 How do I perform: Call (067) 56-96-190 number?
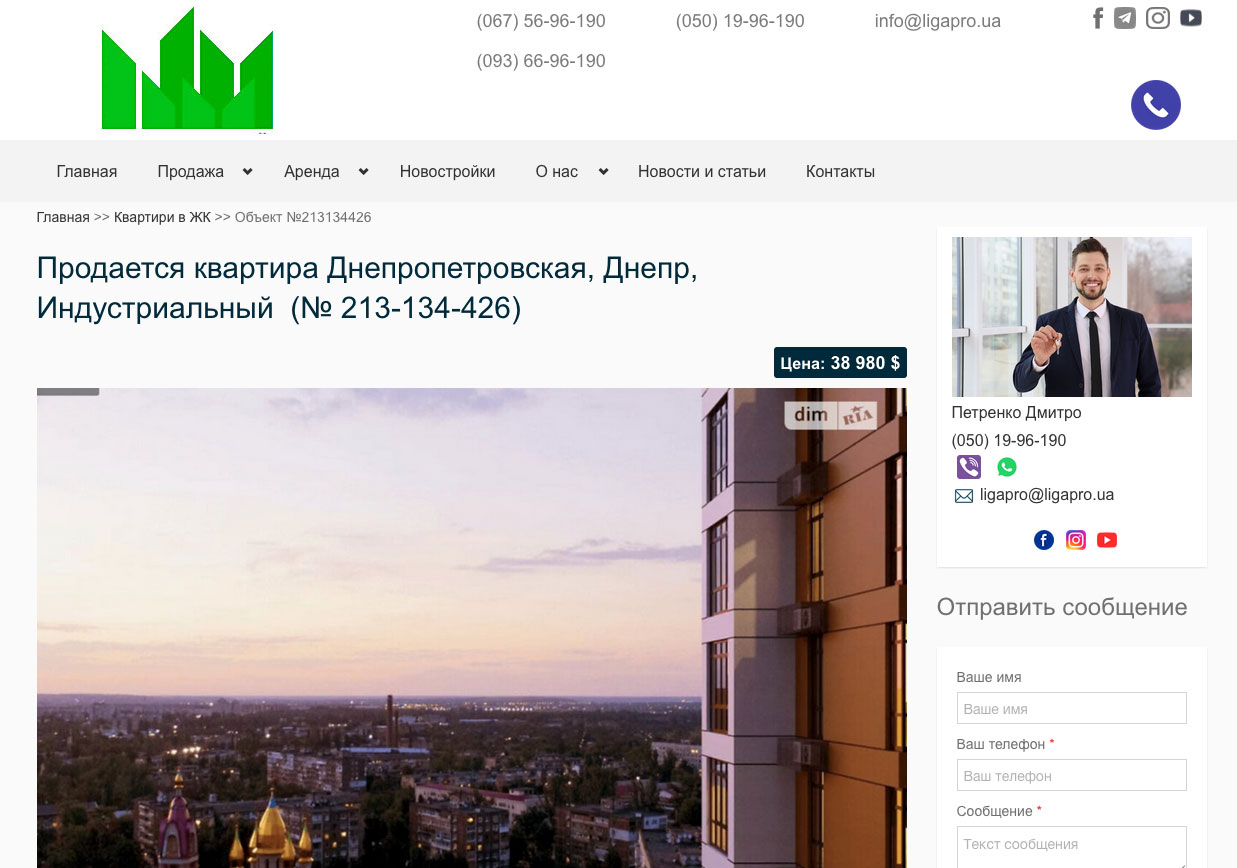pyautogui.click(x=541, y=21)
